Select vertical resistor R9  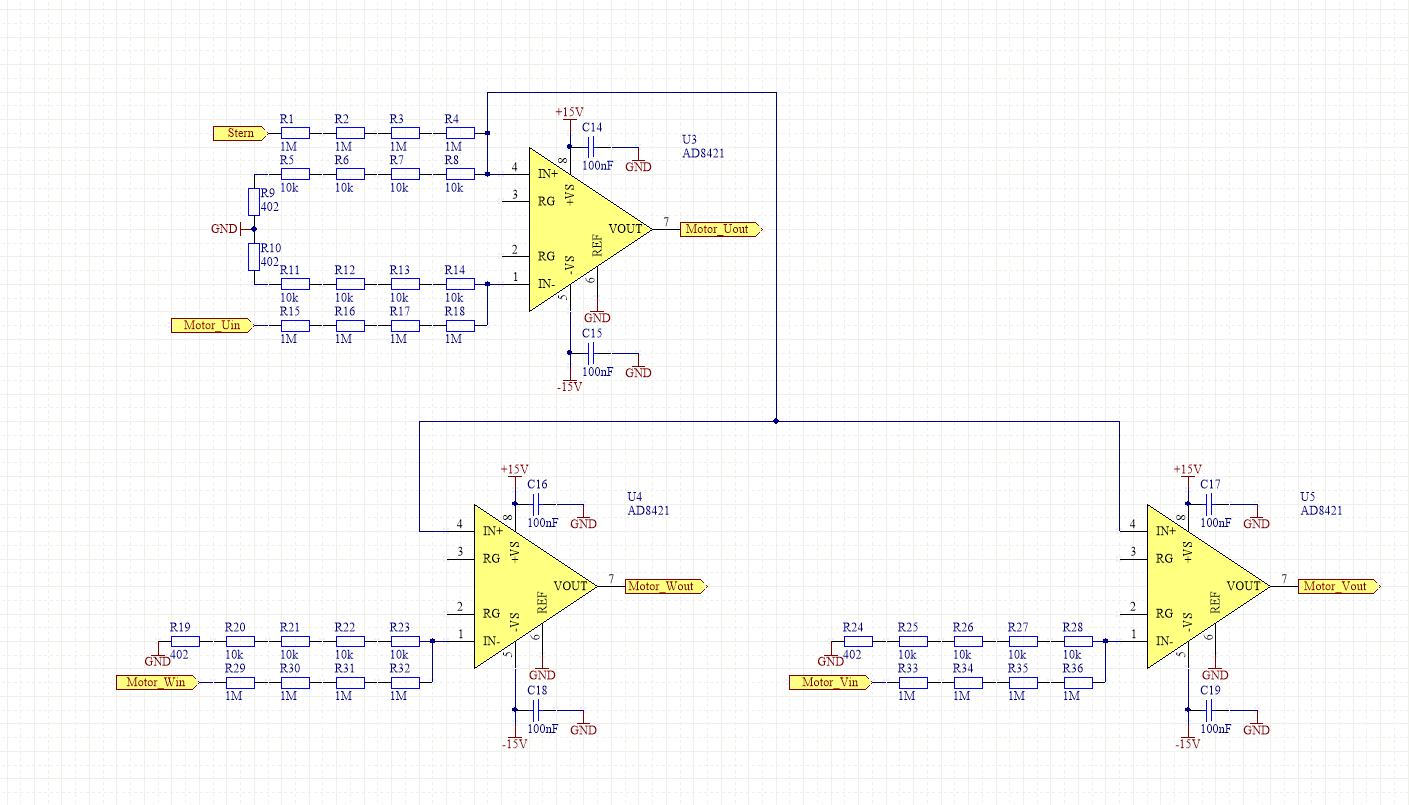(x=254, y=201)
